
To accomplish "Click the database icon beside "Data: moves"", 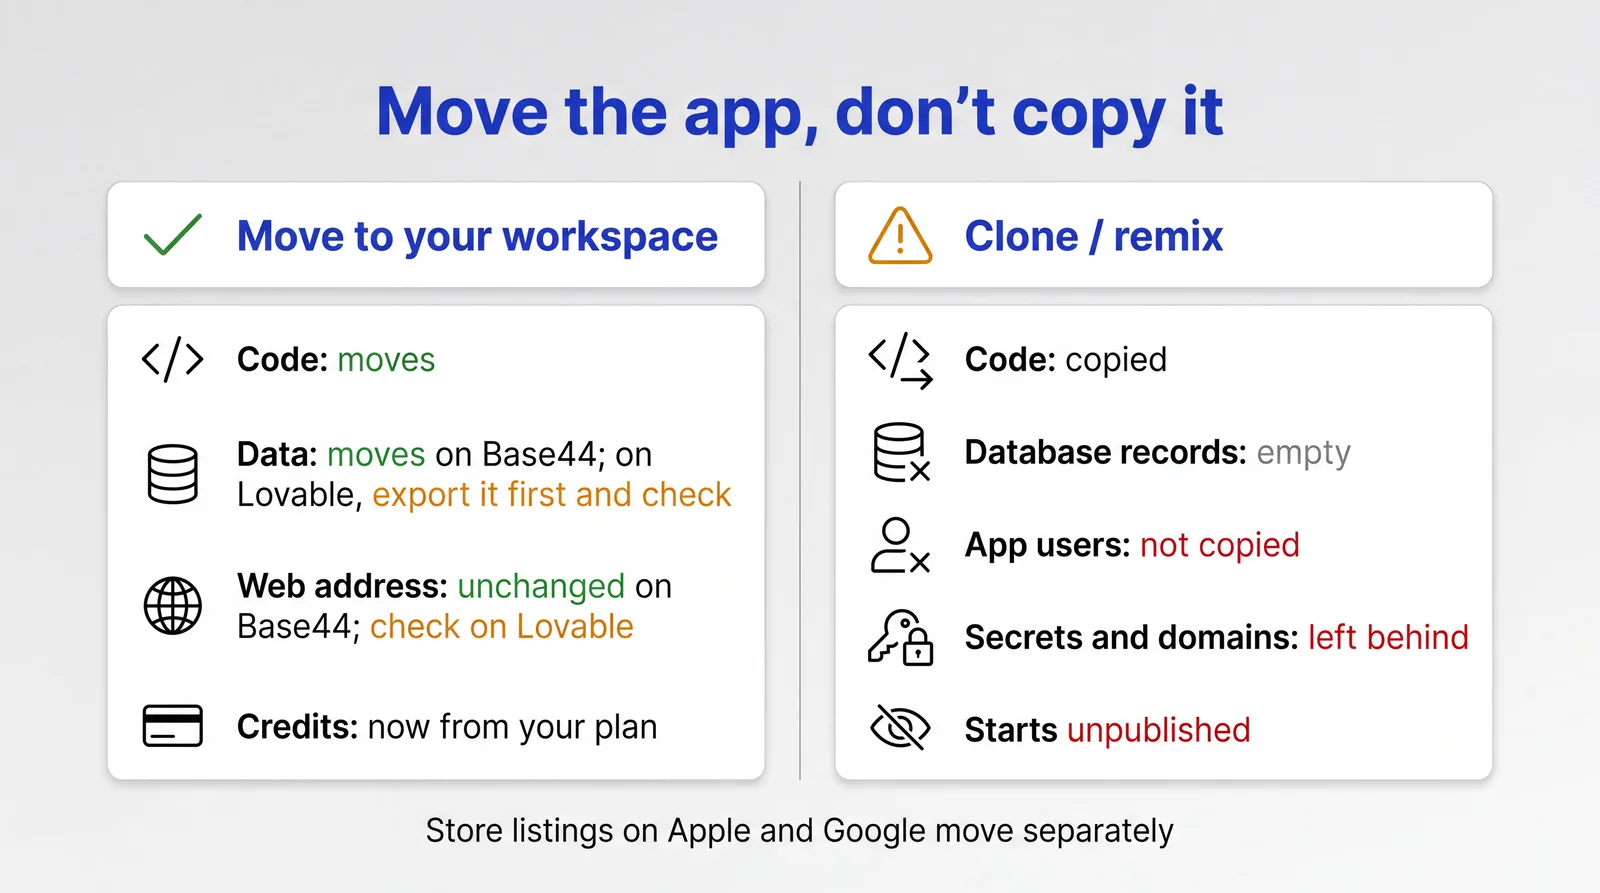I will tap(173, 474).
